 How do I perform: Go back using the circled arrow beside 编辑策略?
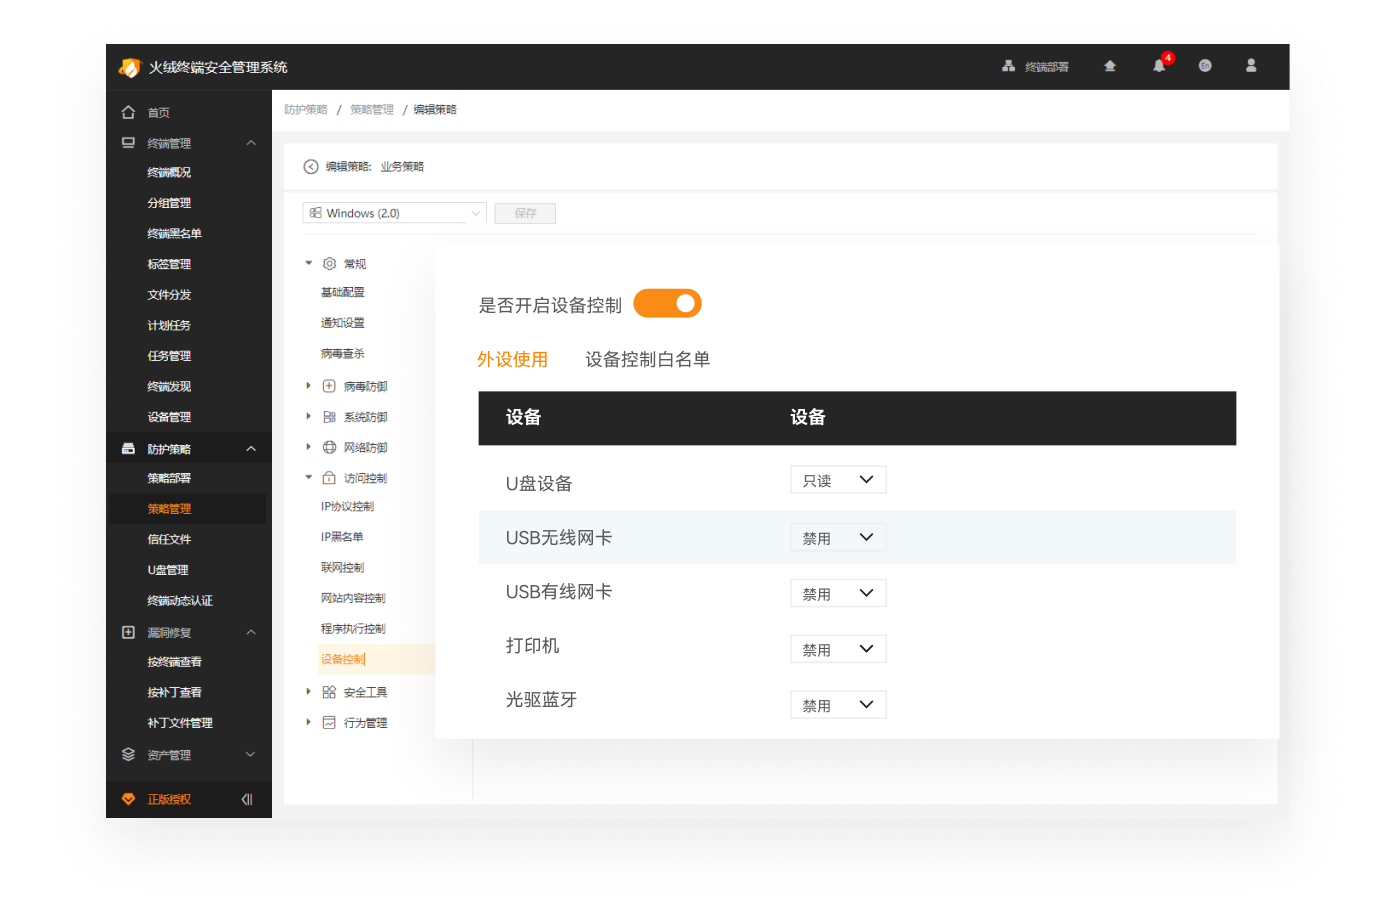point(310,166)
